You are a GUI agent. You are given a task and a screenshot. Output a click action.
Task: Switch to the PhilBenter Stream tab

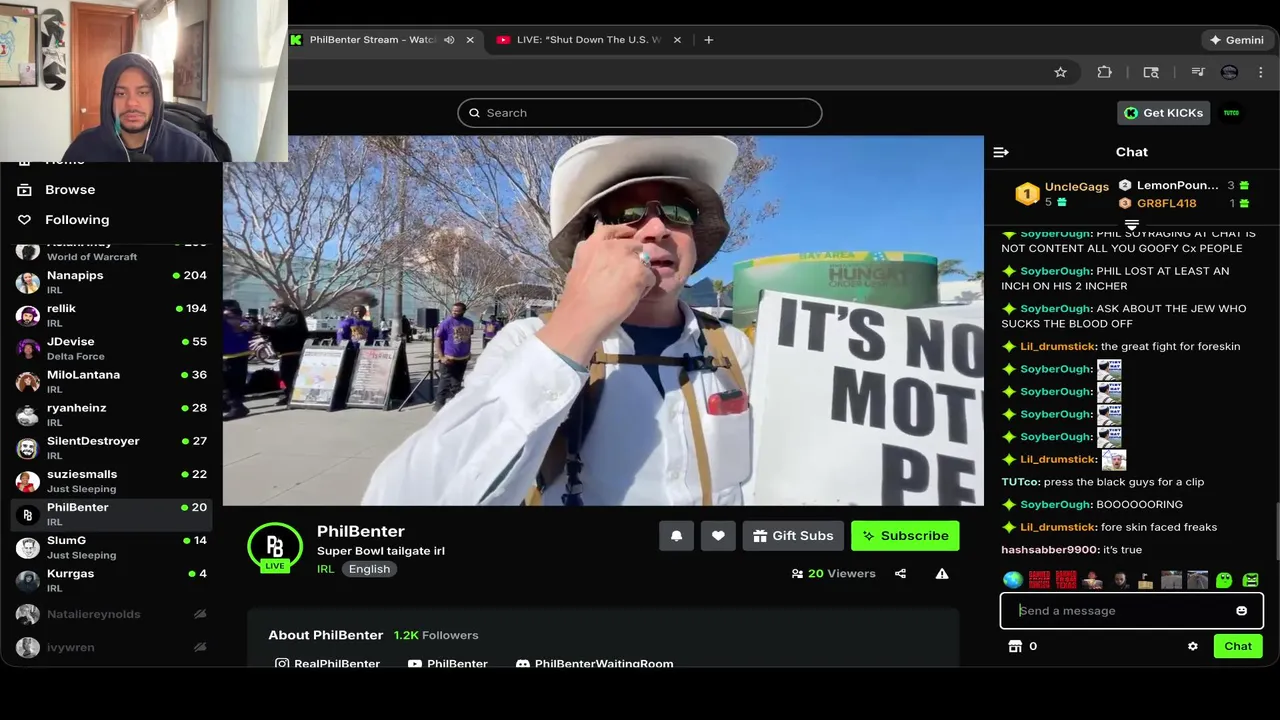point(372,40)
